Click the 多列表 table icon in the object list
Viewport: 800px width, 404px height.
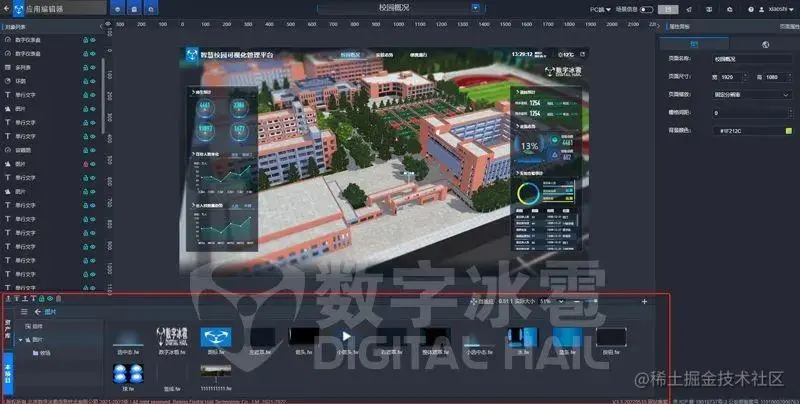click(x=8, y=67)
